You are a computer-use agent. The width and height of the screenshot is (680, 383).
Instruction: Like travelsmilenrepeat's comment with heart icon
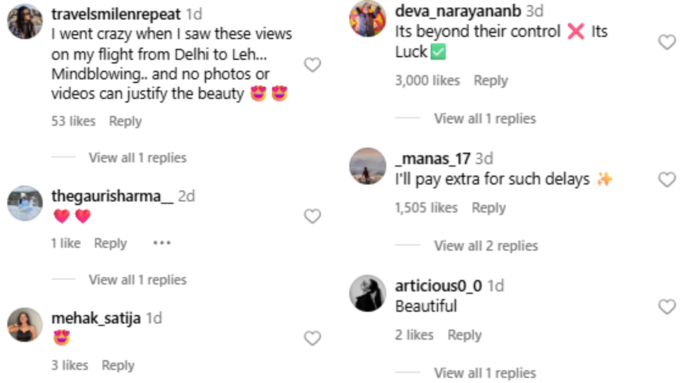[x=312, y=65]
